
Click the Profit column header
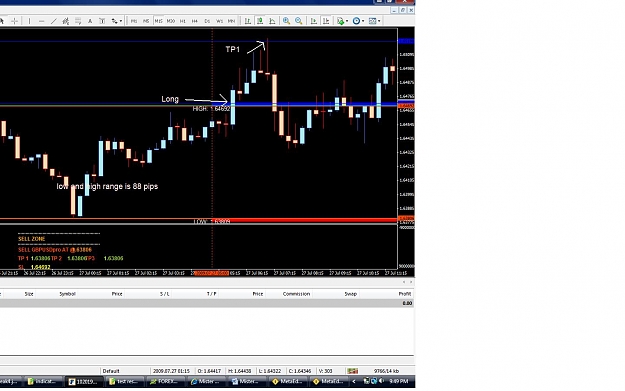coord(405,294)
